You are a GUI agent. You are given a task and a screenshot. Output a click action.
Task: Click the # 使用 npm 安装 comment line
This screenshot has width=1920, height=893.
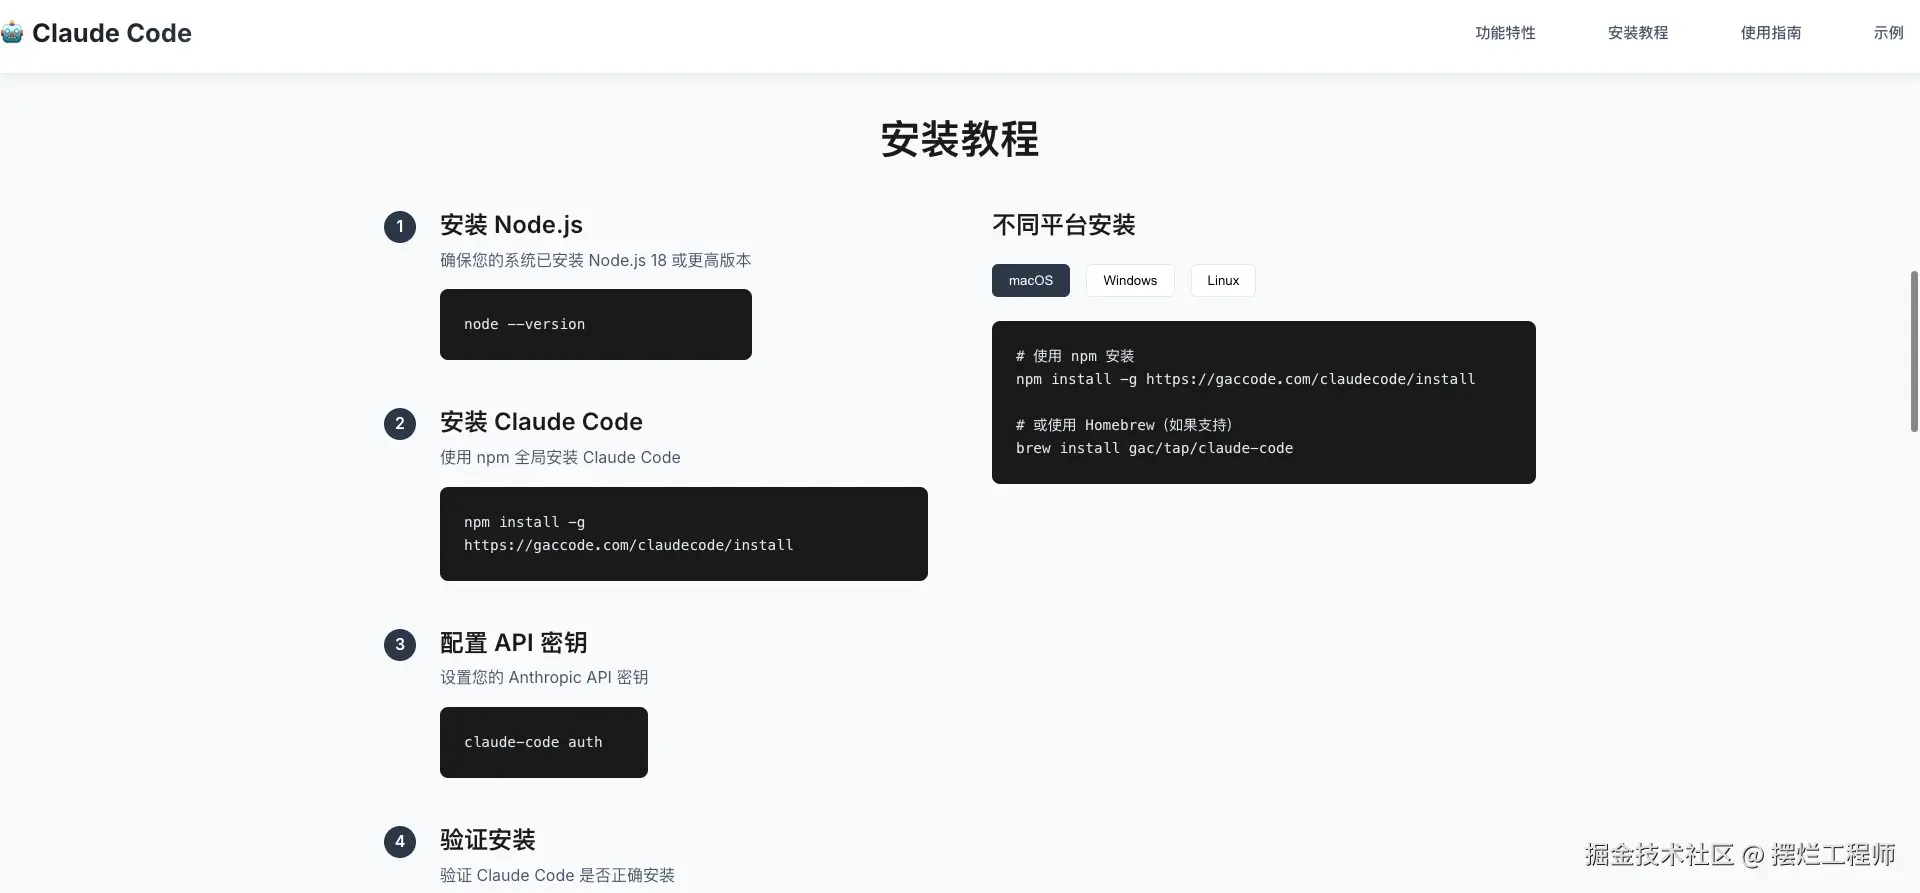coord(1075,356)
